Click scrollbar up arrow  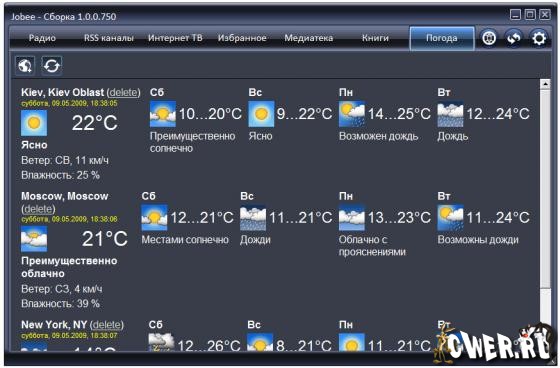(545, 84)
